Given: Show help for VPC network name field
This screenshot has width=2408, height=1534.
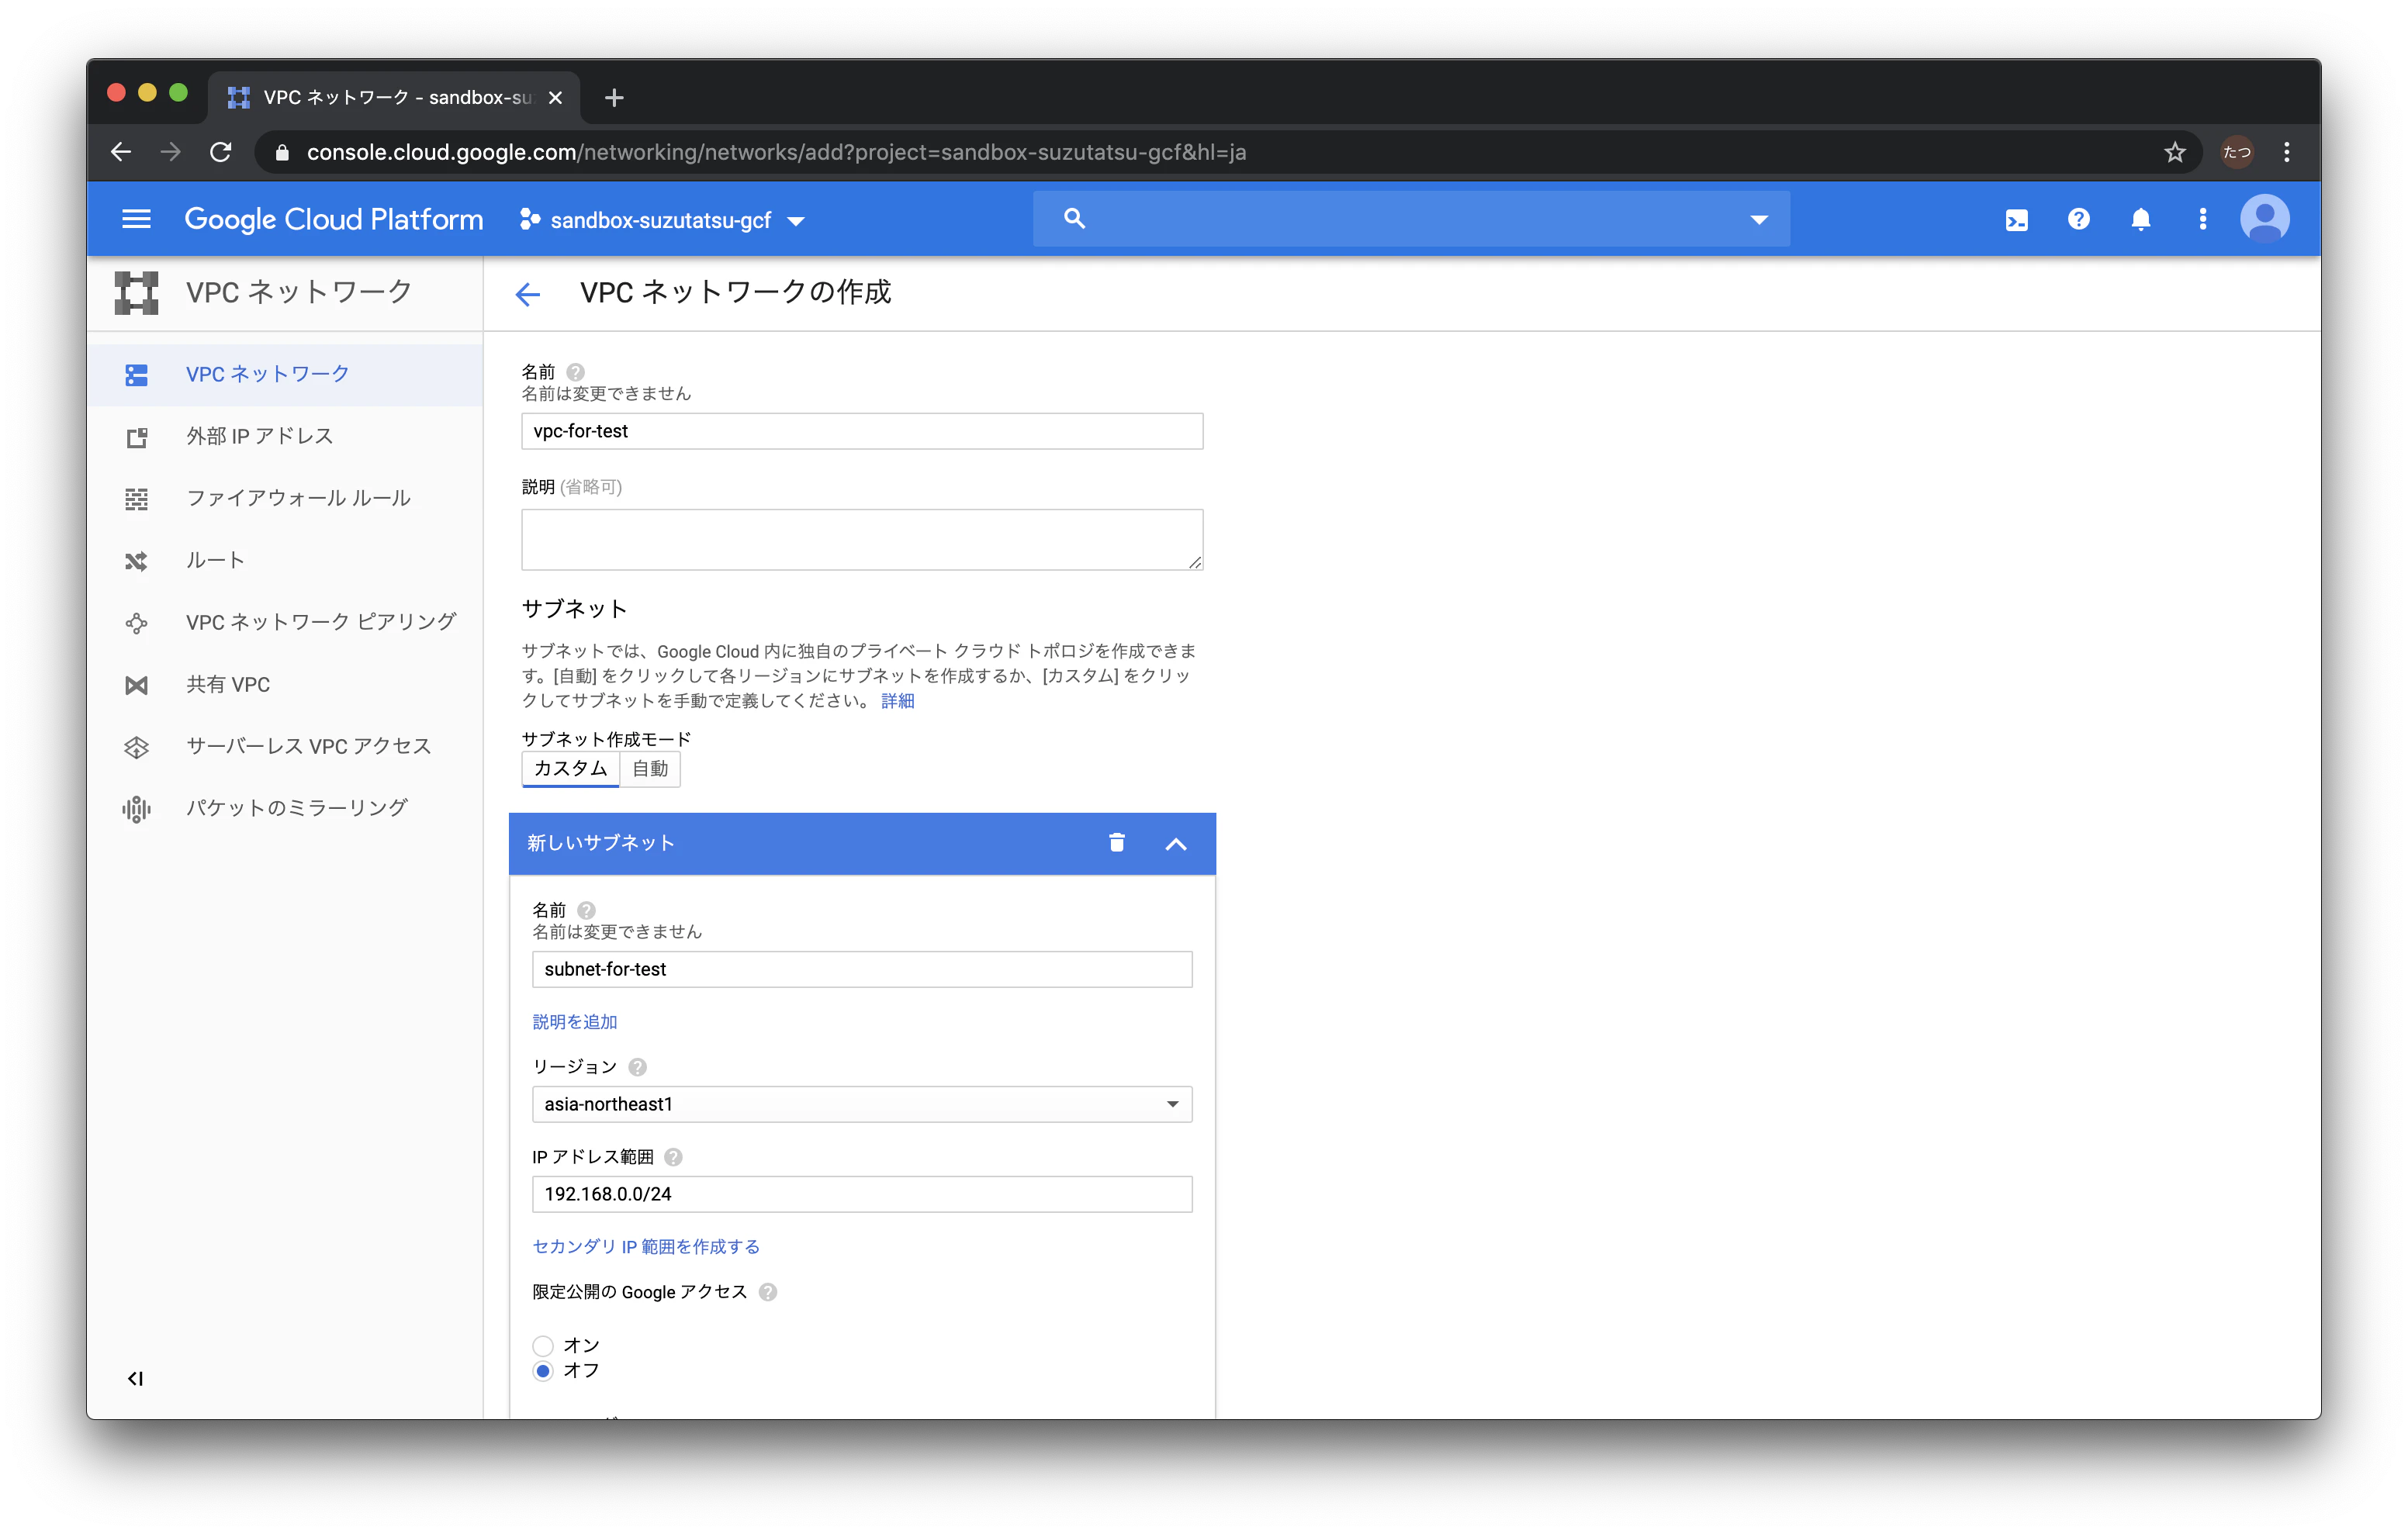Looking at the screenshot, I should (575, 372).
